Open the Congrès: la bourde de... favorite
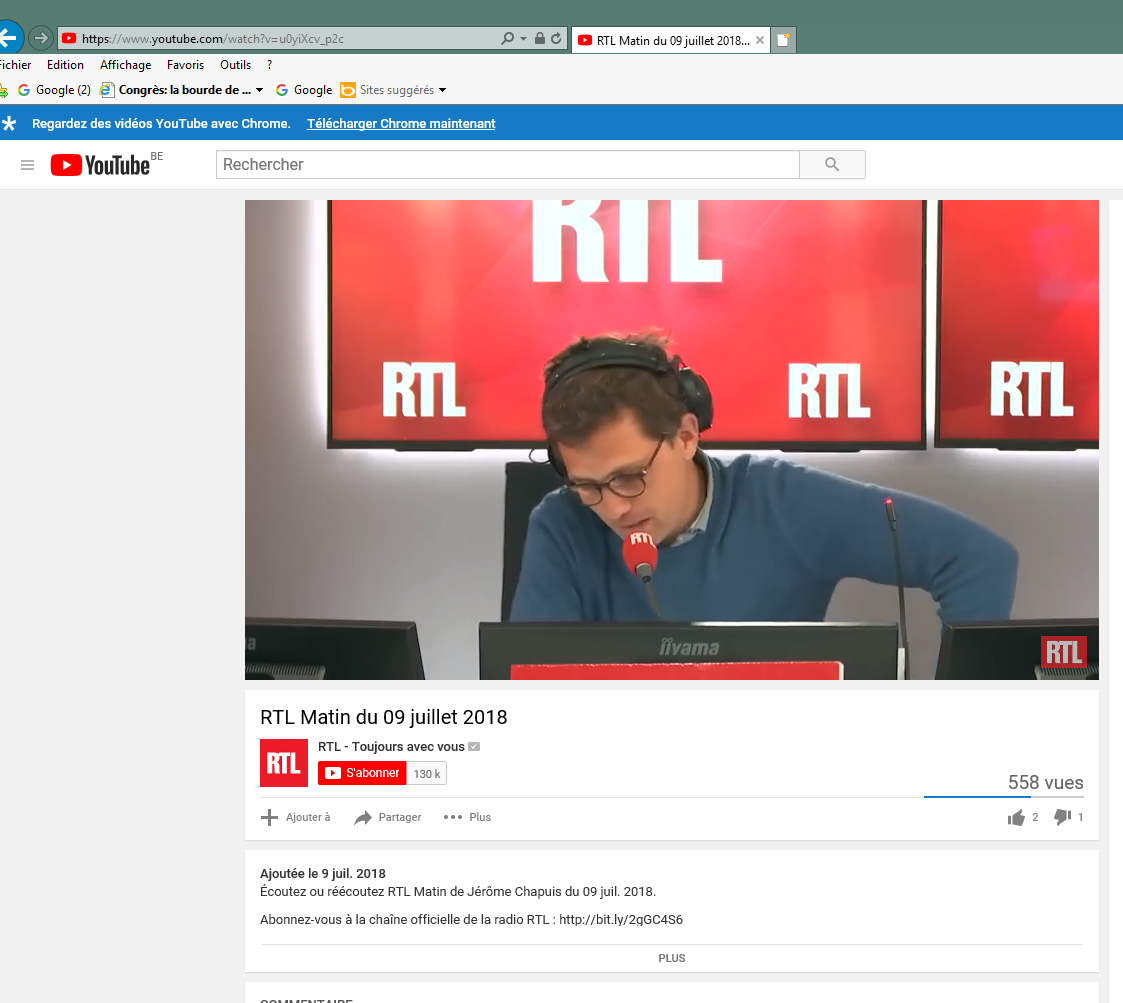The height and width of the screenshot is (1003, 1123). pos(177,90)
